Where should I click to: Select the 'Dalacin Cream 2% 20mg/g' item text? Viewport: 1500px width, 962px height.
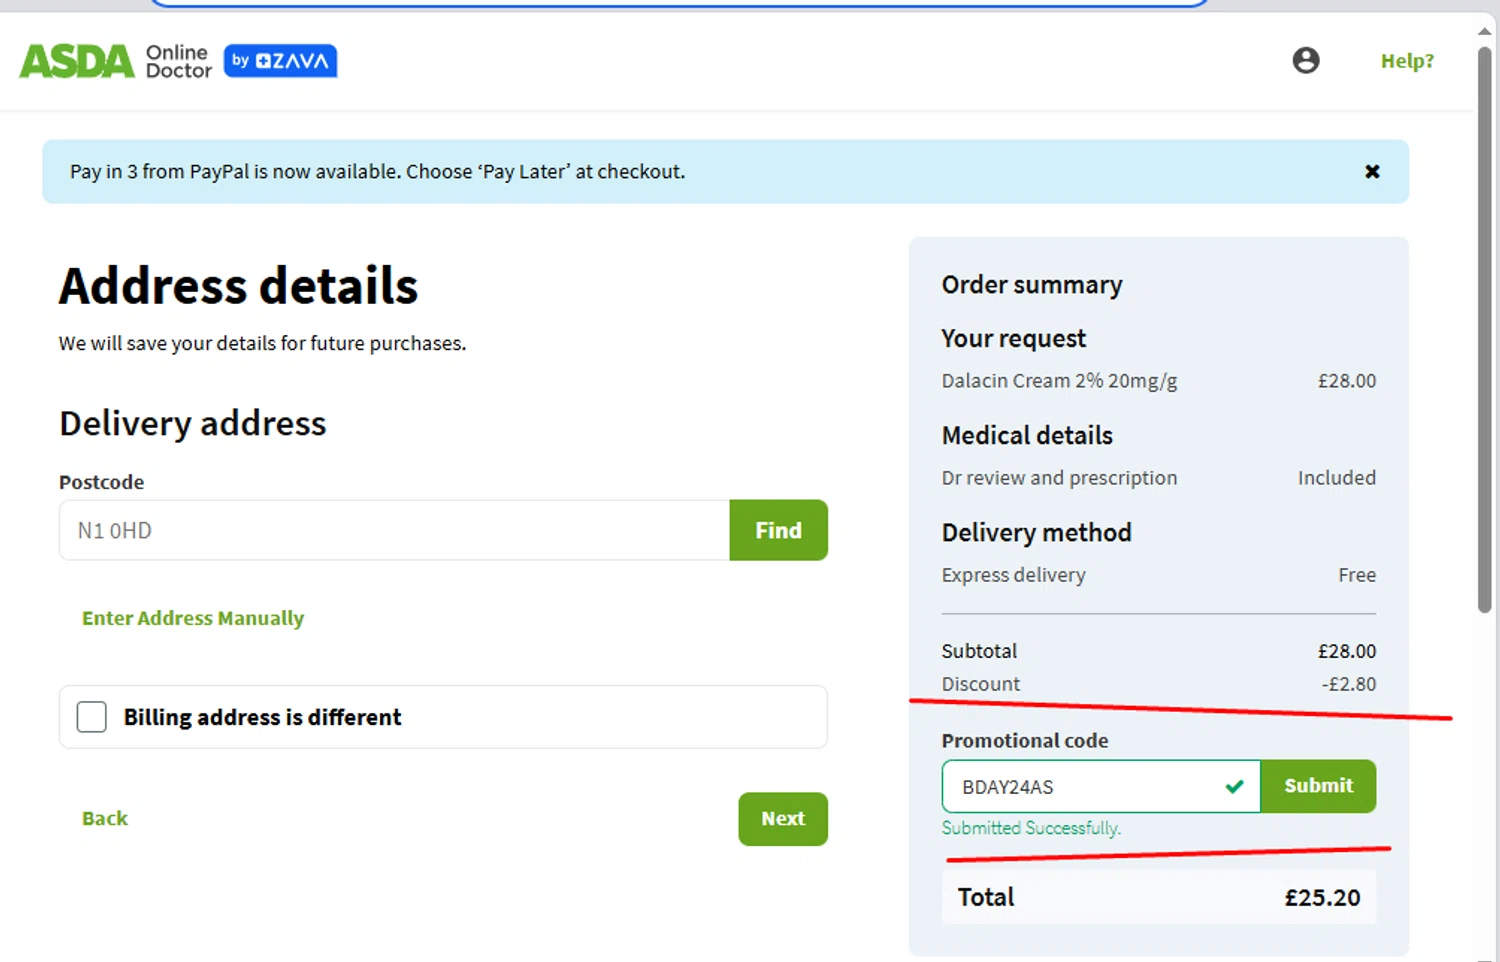(x=1059, y=381)
